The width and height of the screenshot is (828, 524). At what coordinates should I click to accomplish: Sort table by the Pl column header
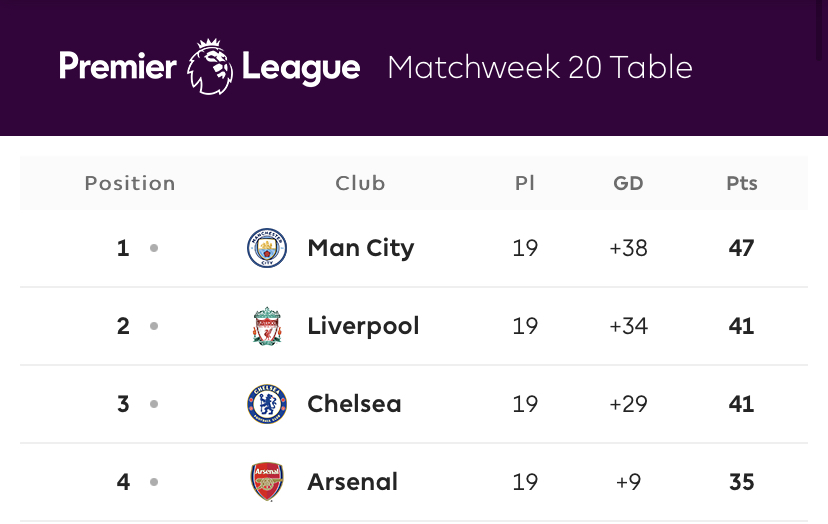(525, 183)
